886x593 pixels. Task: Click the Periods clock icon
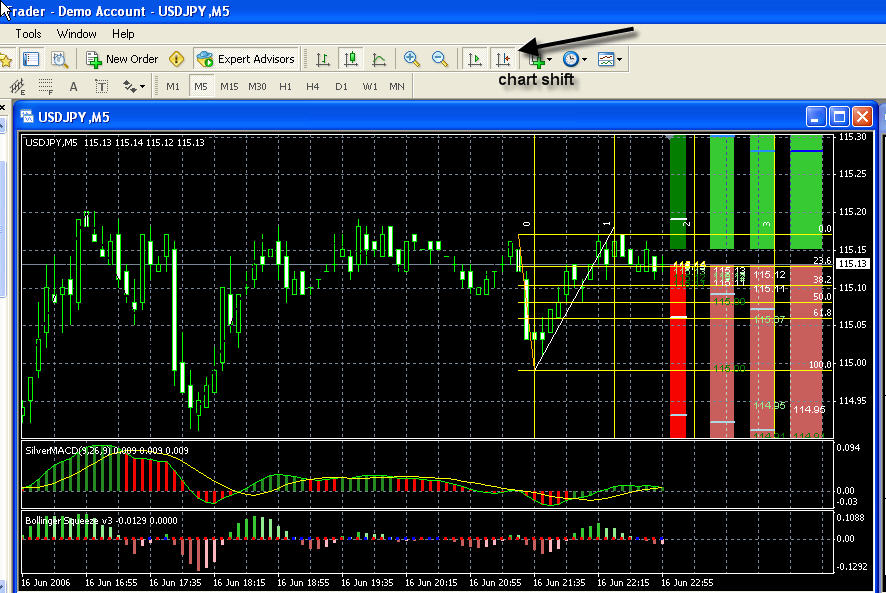pos(571,59)
